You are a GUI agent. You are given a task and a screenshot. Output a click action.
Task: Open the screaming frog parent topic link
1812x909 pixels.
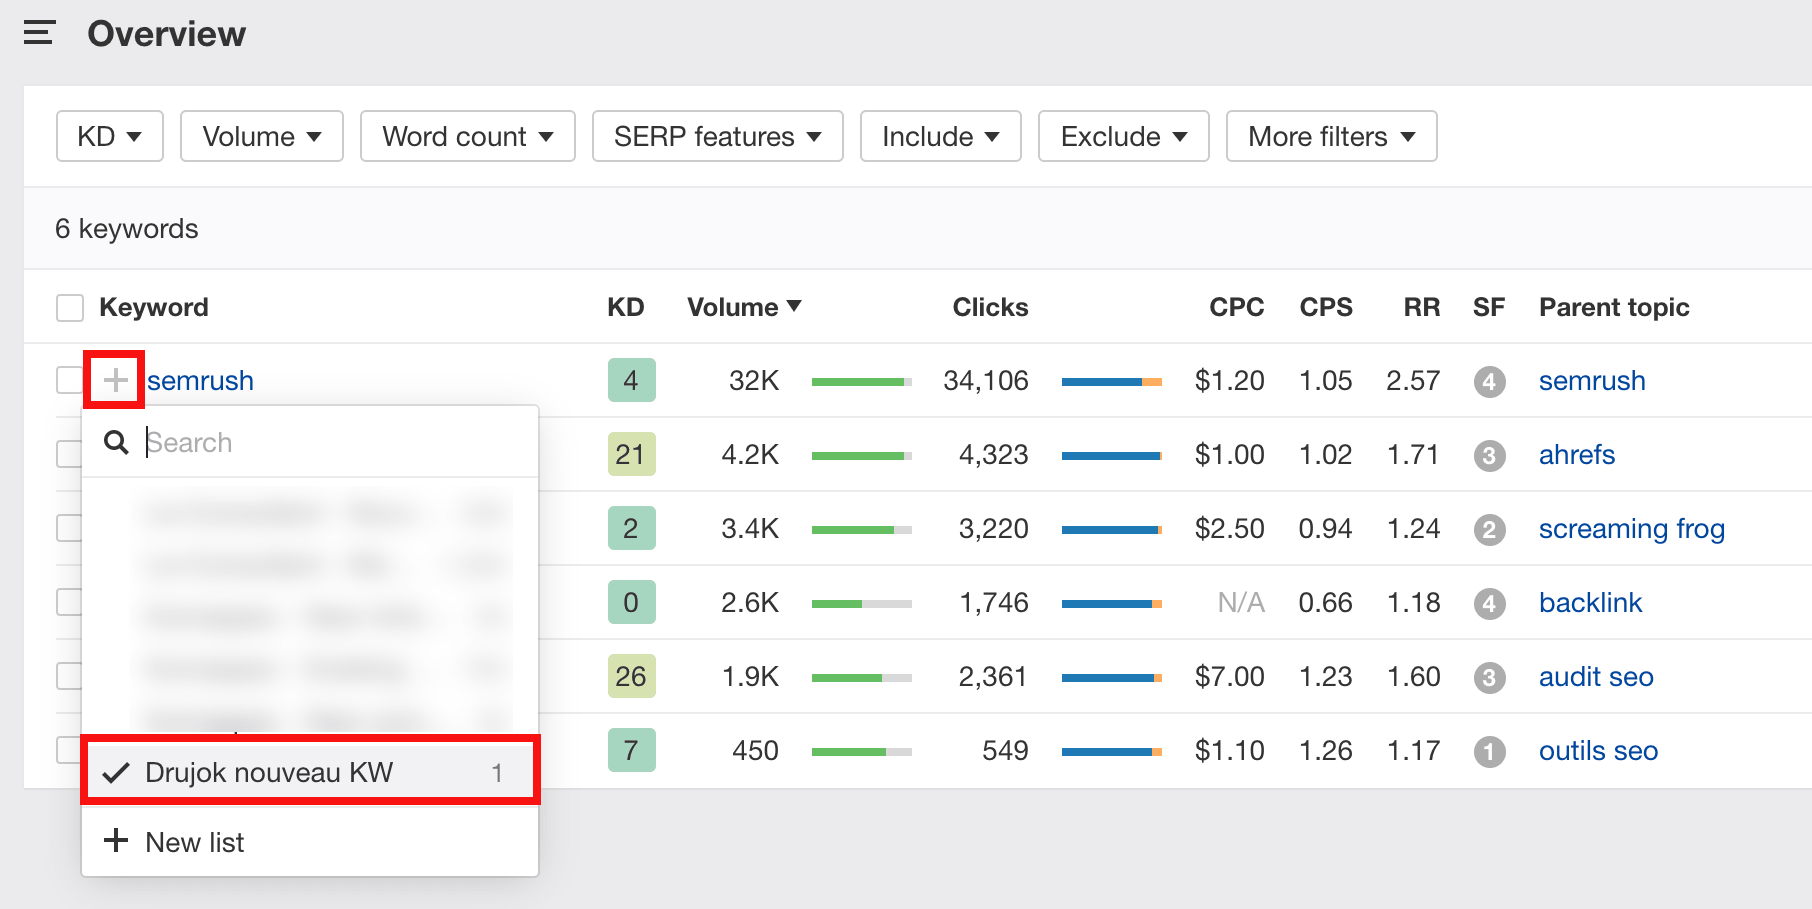click(x=1632, y=529)
